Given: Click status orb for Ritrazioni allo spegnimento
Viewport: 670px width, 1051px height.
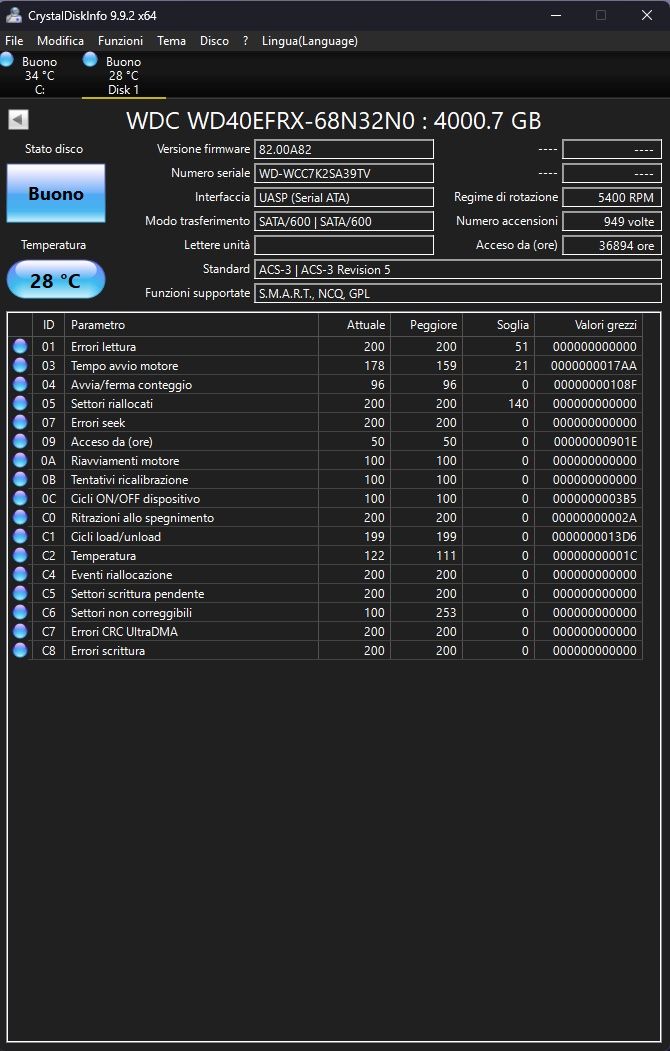Looking at the screenshot, I should click(20, 517).
